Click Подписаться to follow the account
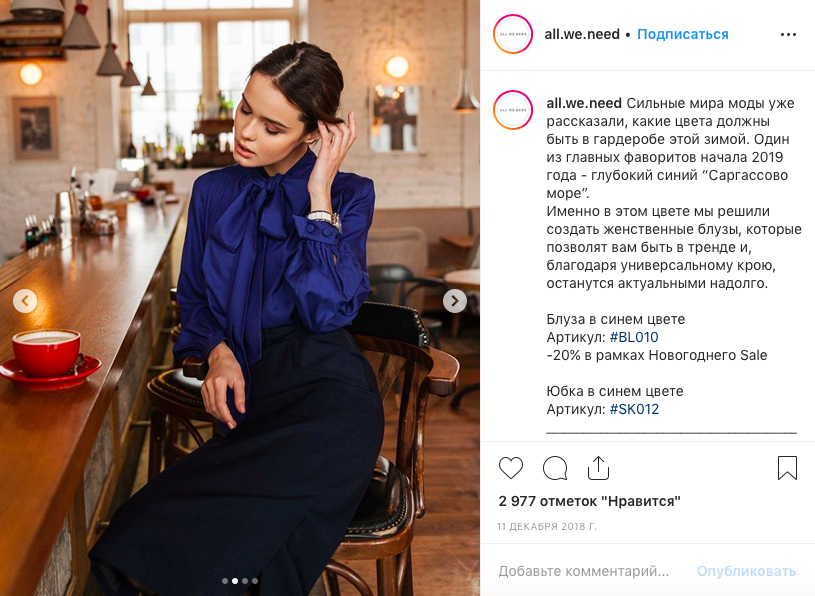This screenshot has height=596, width=815. tap(682, 34)
